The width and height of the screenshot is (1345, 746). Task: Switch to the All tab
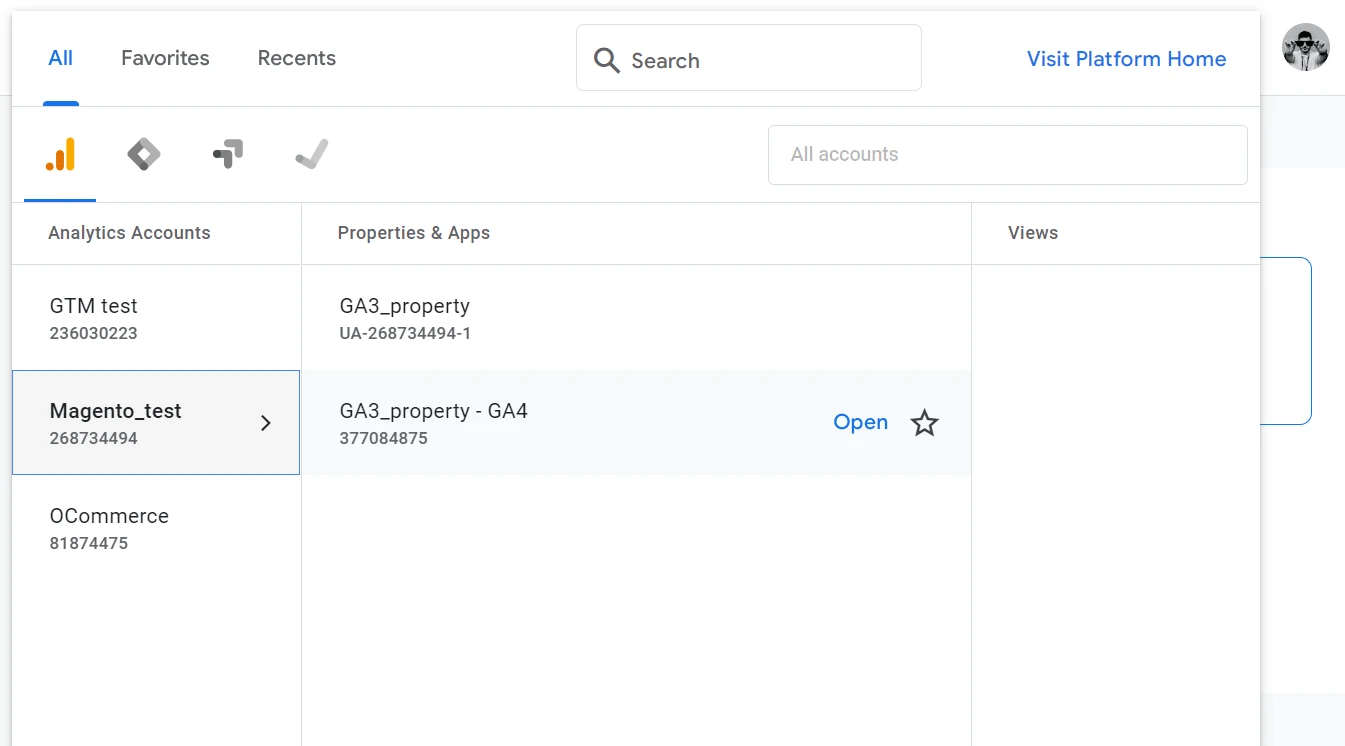[61, 58]
